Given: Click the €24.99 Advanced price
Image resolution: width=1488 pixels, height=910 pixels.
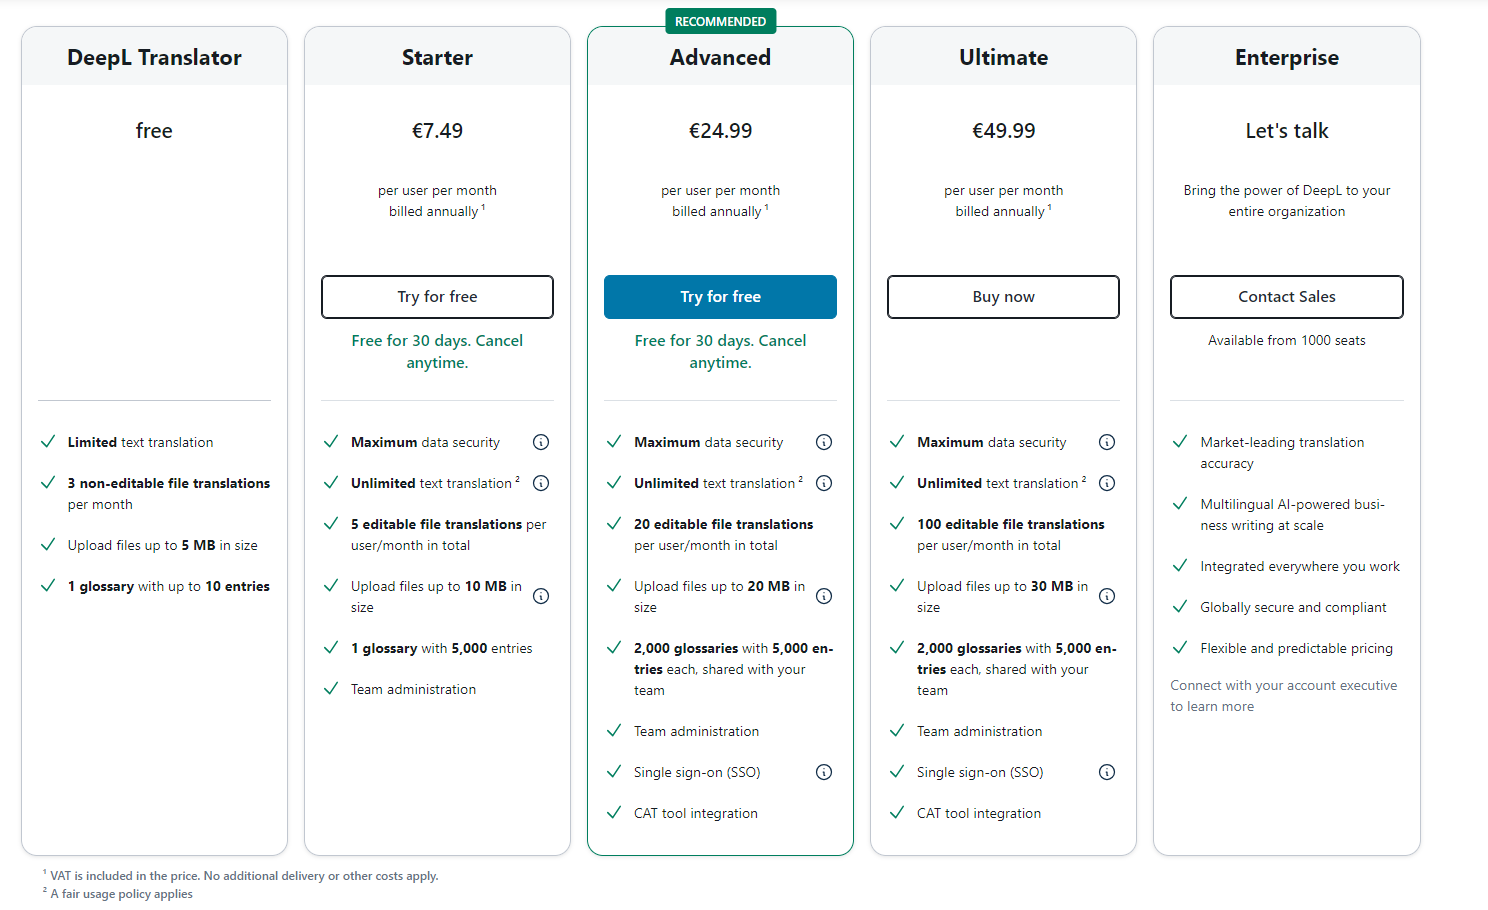Looking at the screenshot, I should (x=720, y=131).
